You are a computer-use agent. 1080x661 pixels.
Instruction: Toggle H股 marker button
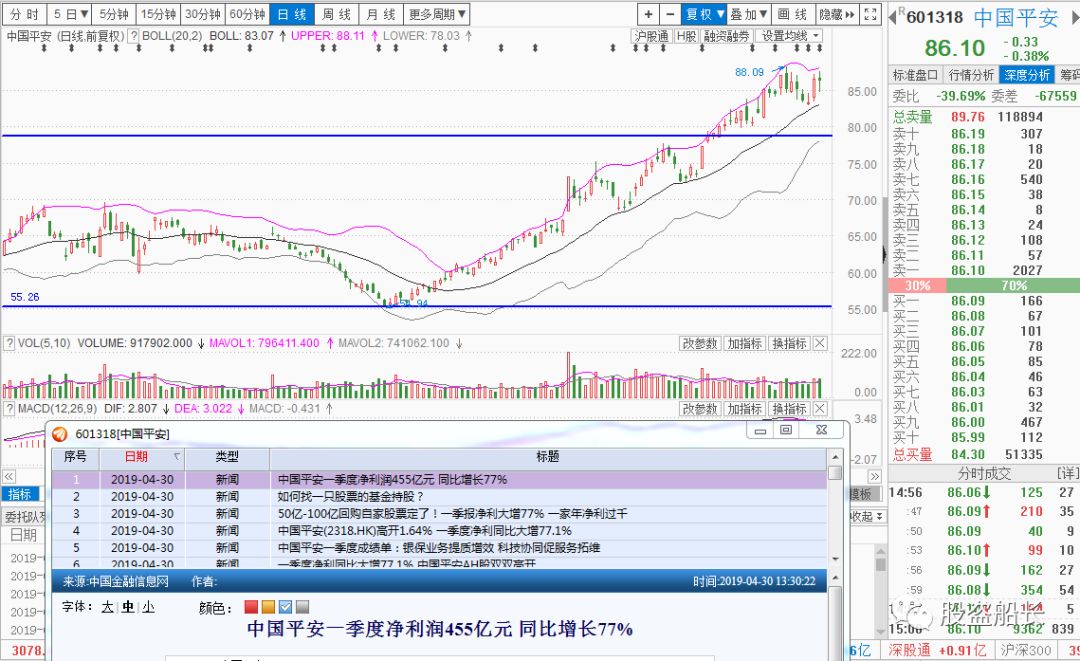click(x=687, y=36)
